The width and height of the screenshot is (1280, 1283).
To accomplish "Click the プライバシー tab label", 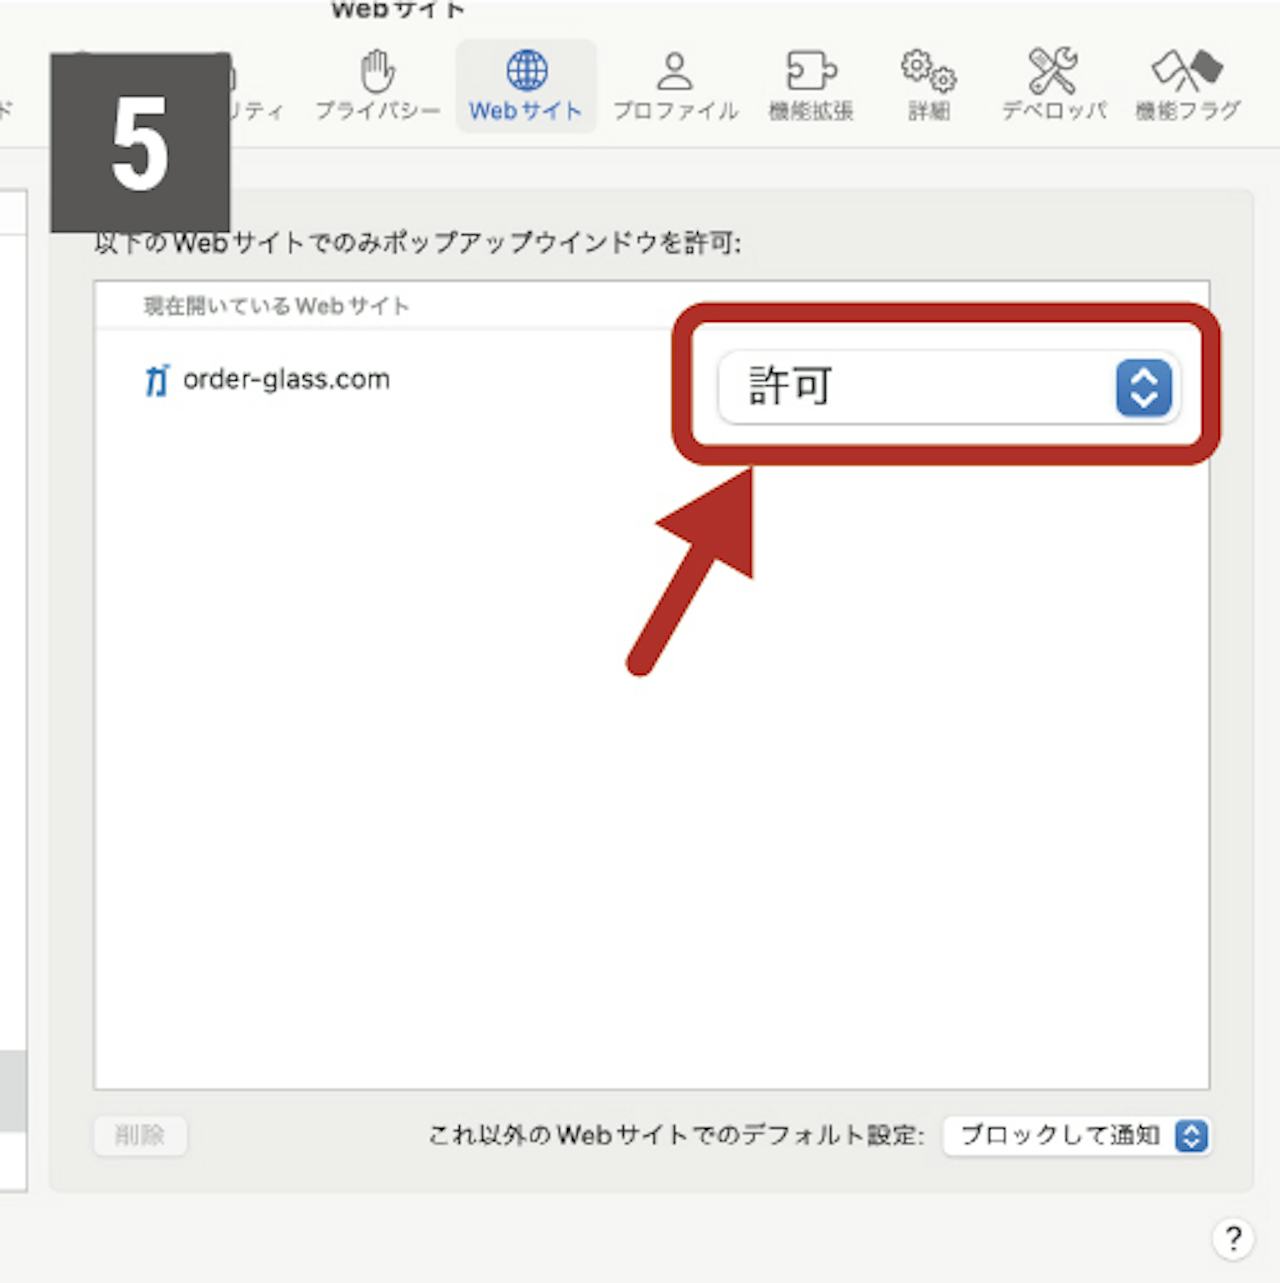I will (x=378, y=111).
